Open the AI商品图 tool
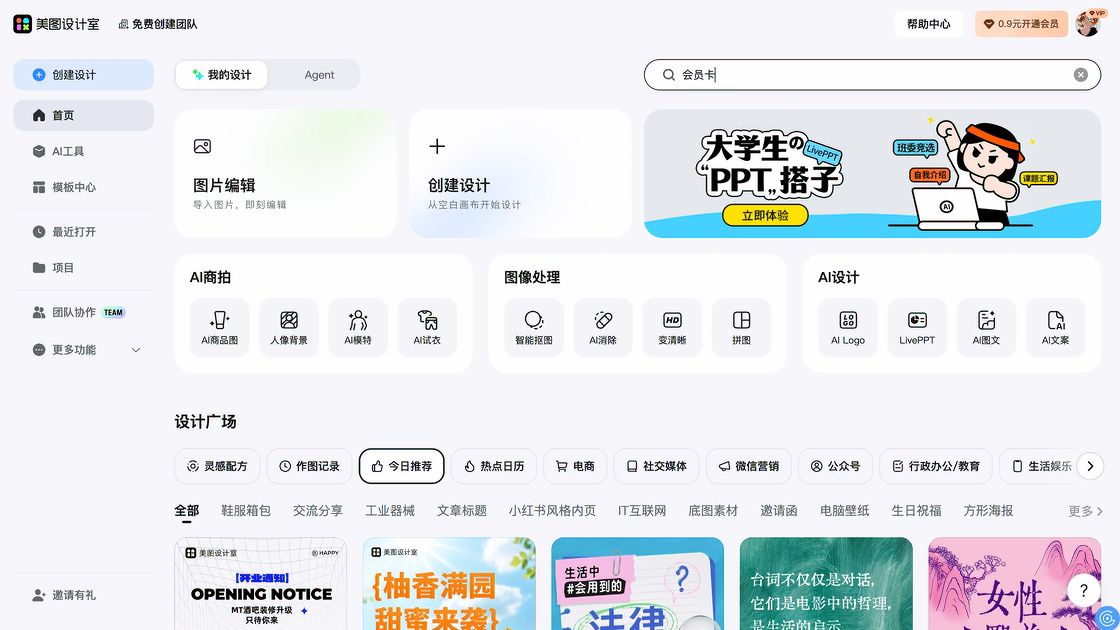 (219, 327)
